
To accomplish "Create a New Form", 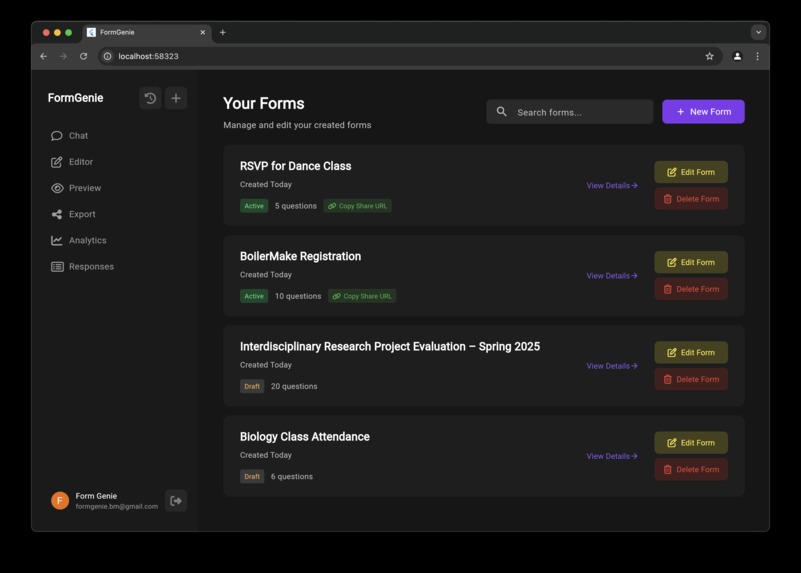I will click(x=703, y=111).
